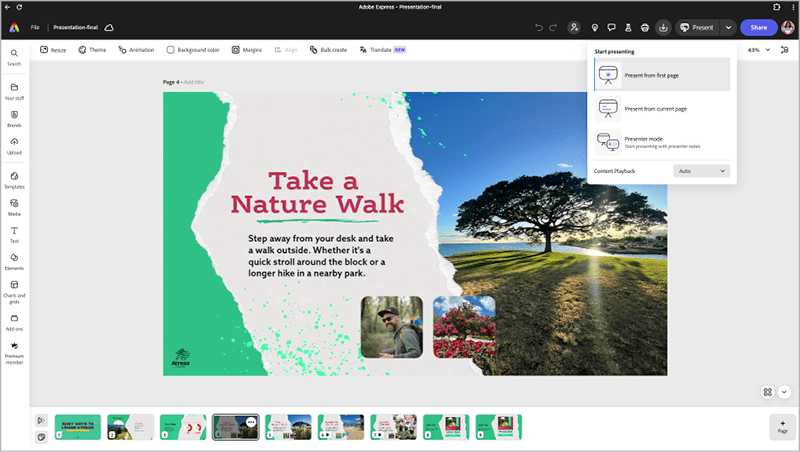Screen dimensions: 800x452
Task: Click the Premium member crown icon
Action: [14, 346]
